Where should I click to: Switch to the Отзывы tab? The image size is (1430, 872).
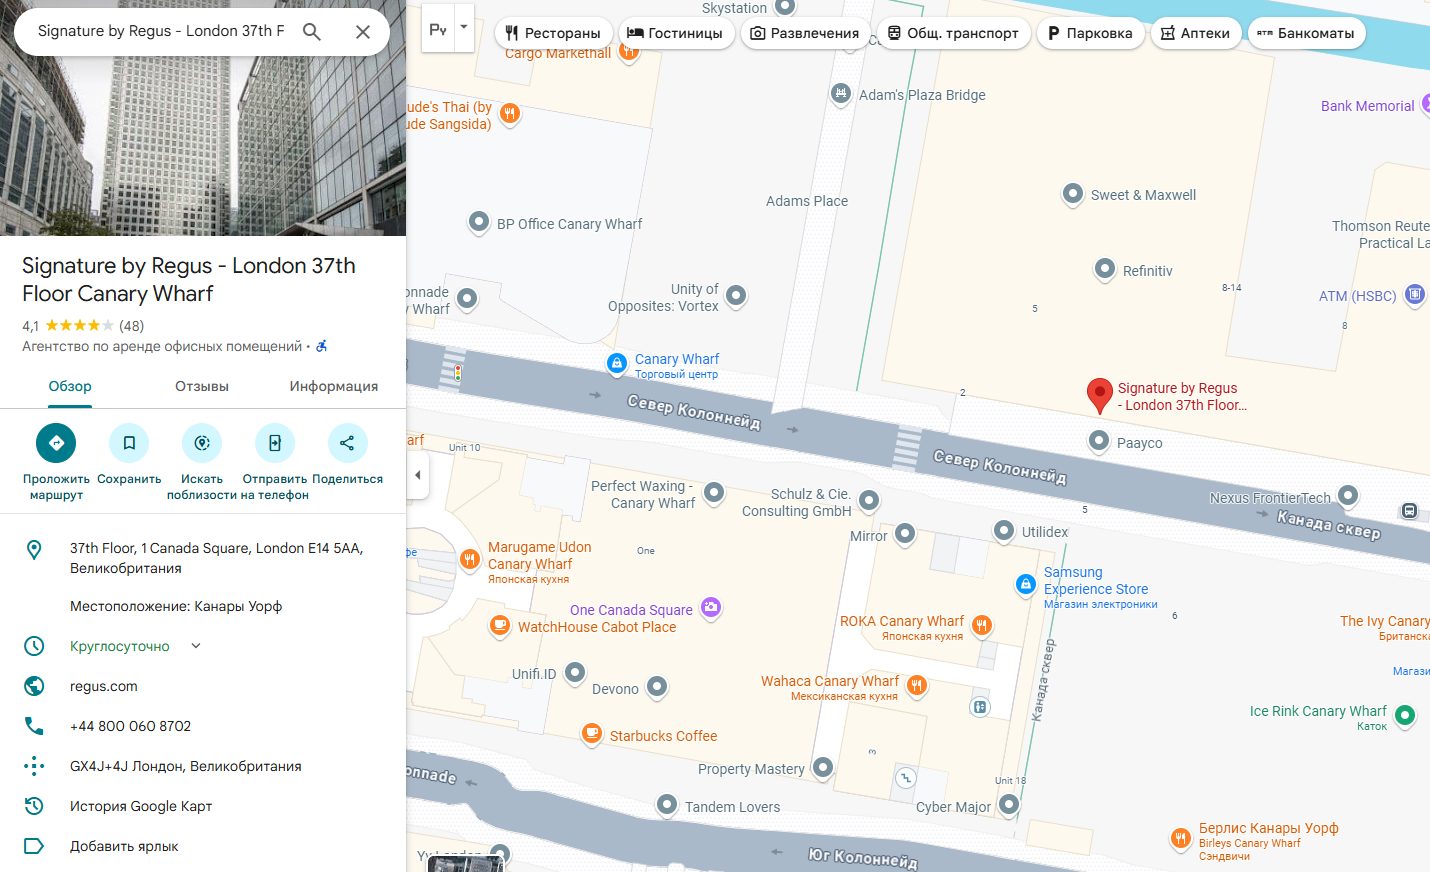coord(202,386)
